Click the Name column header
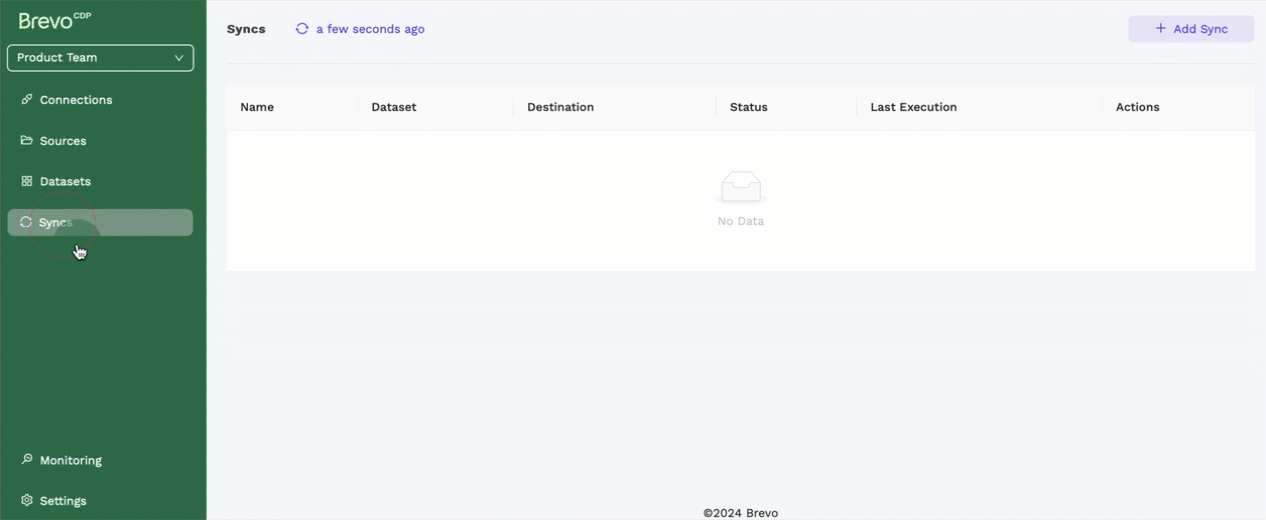 coord(257,107)
